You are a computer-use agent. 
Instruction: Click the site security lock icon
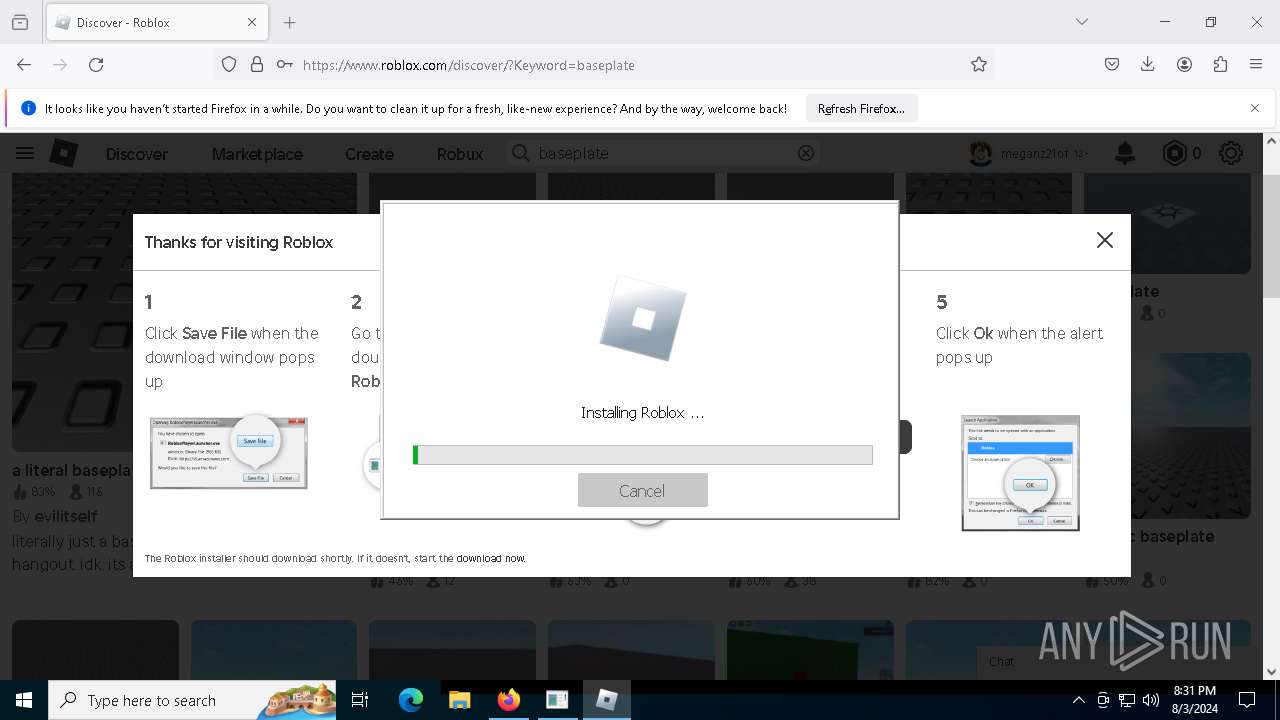(257, 64)
